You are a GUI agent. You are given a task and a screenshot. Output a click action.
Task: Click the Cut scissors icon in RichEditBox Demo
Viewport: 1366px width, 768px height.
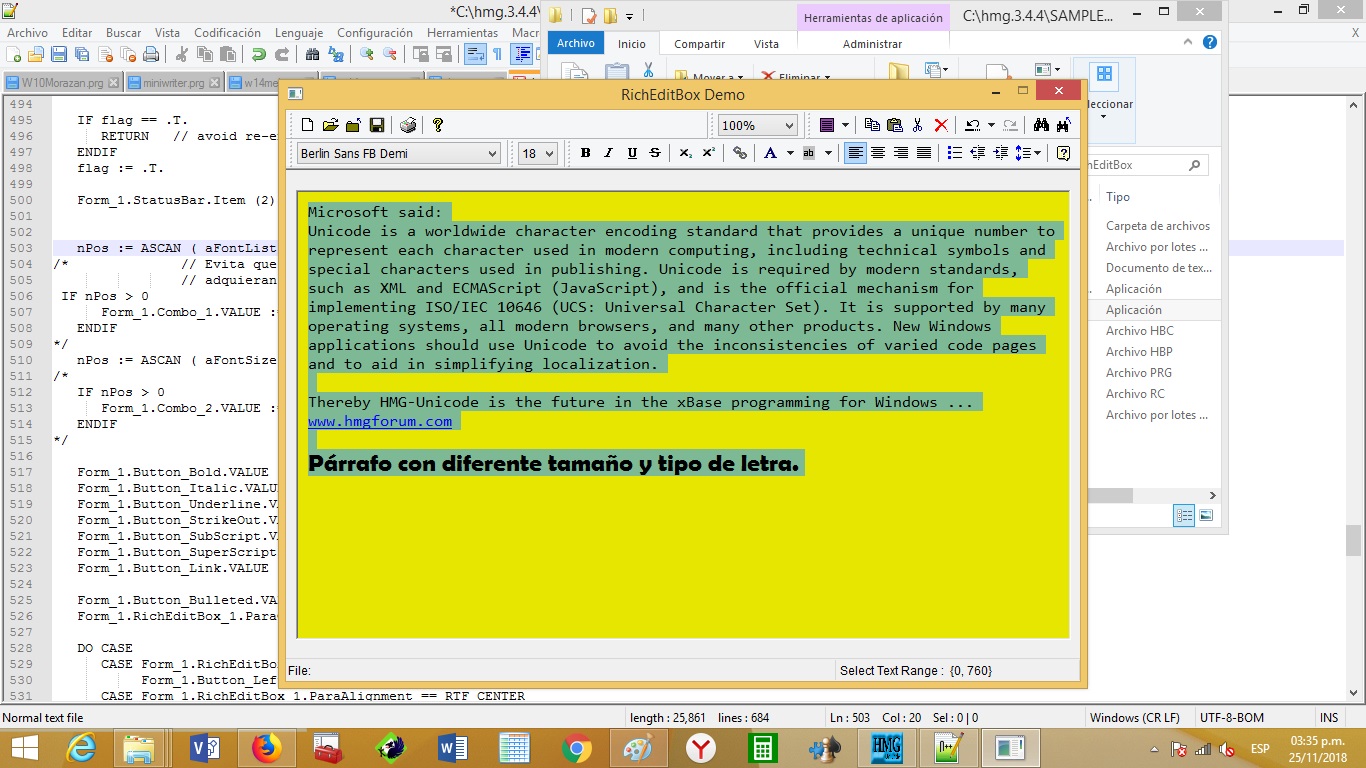918,125
